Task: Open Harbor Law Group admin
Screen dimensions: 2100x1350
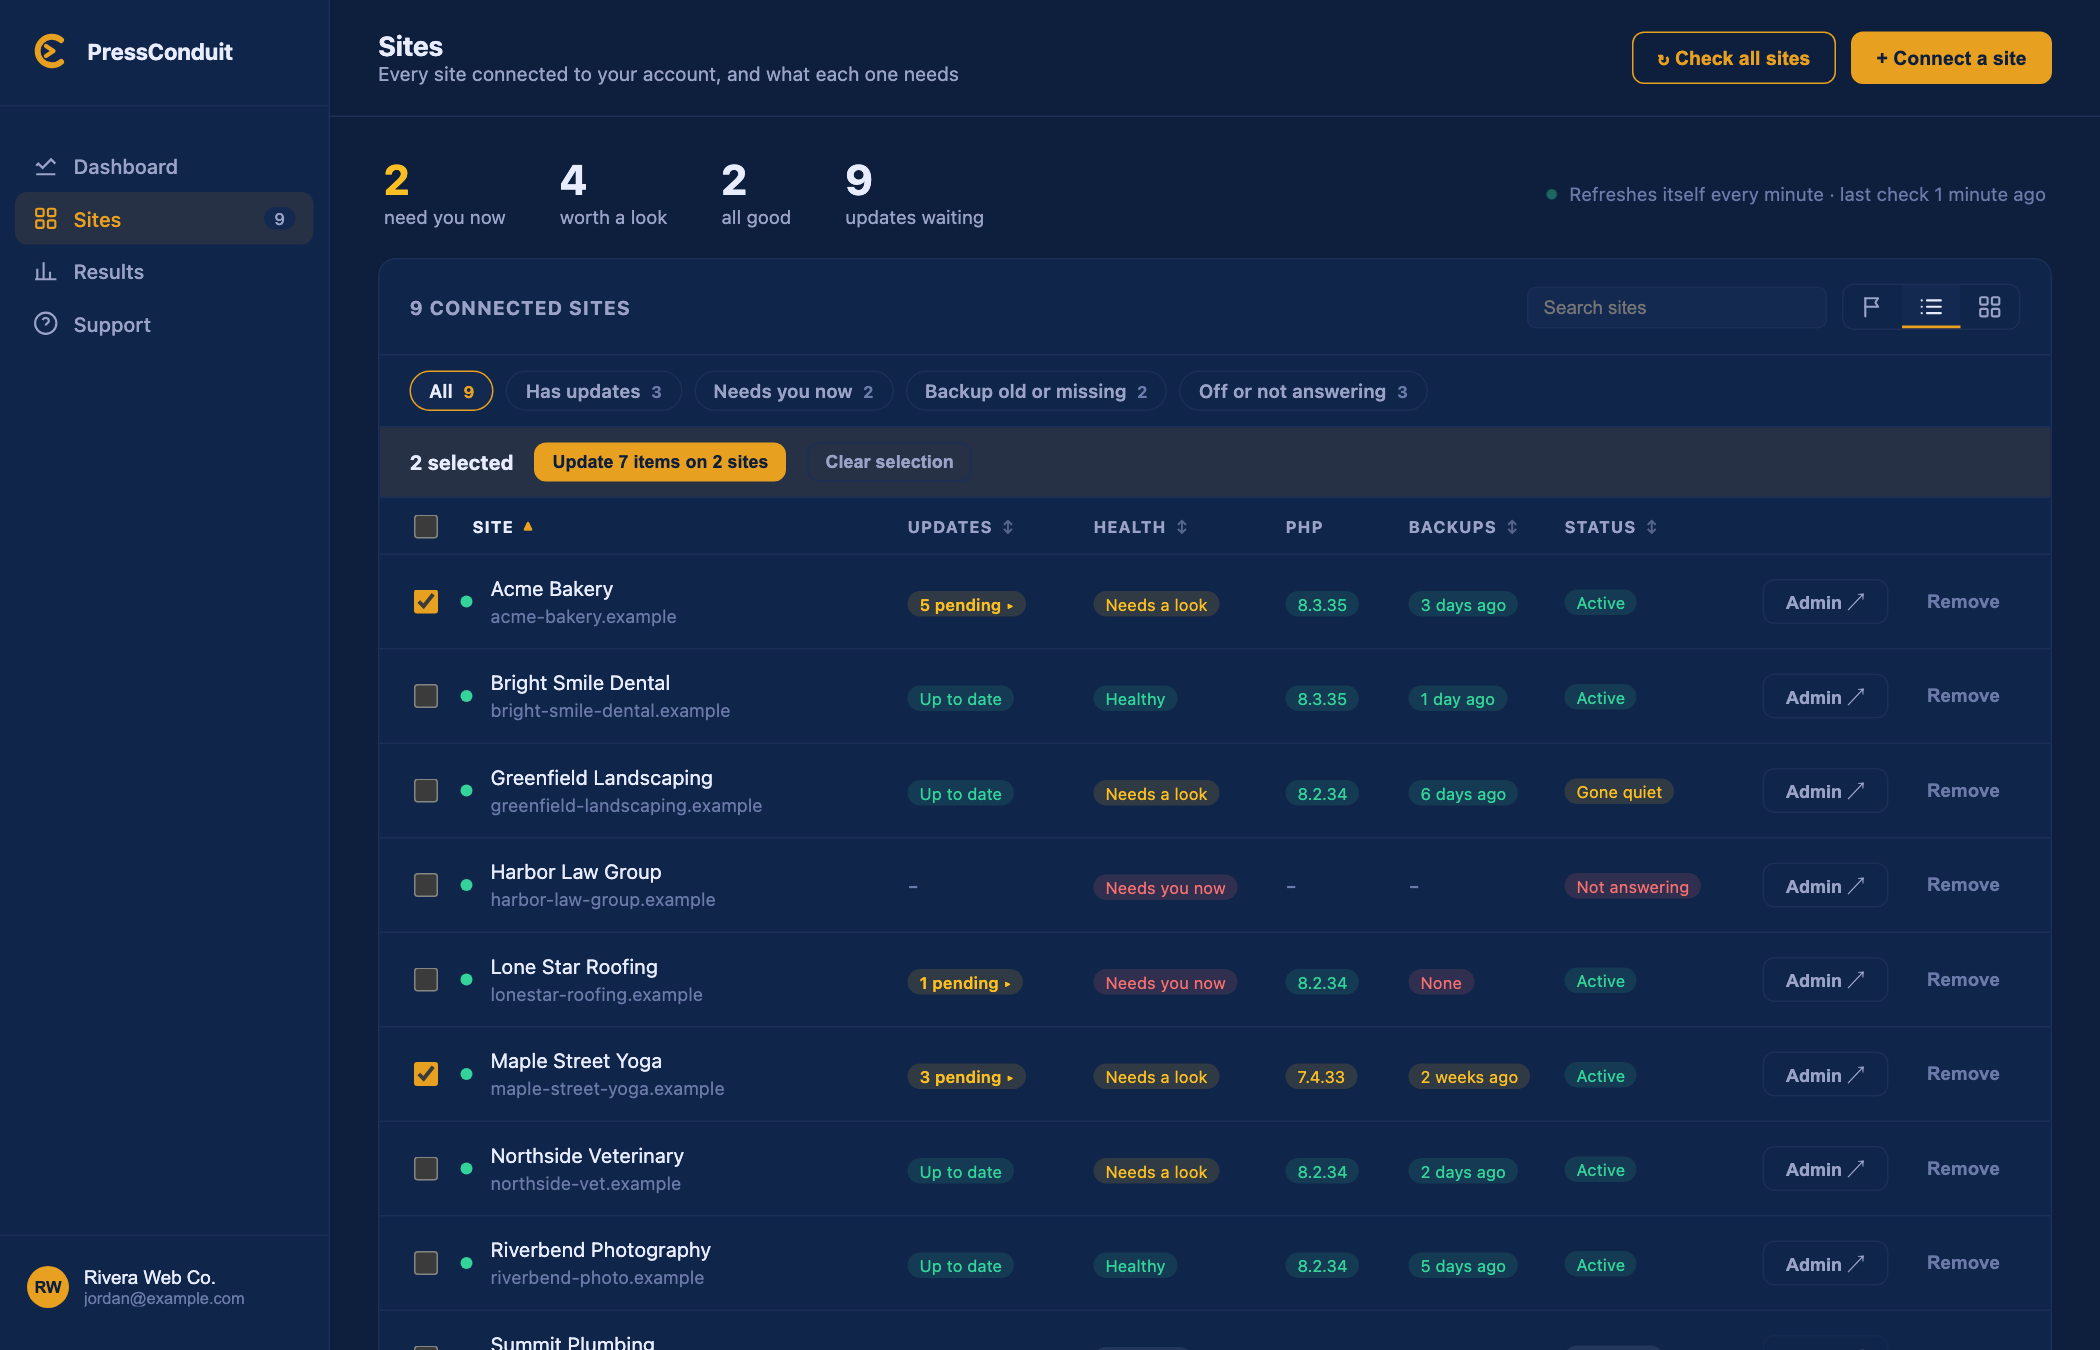Action: tap(1825, 886)
